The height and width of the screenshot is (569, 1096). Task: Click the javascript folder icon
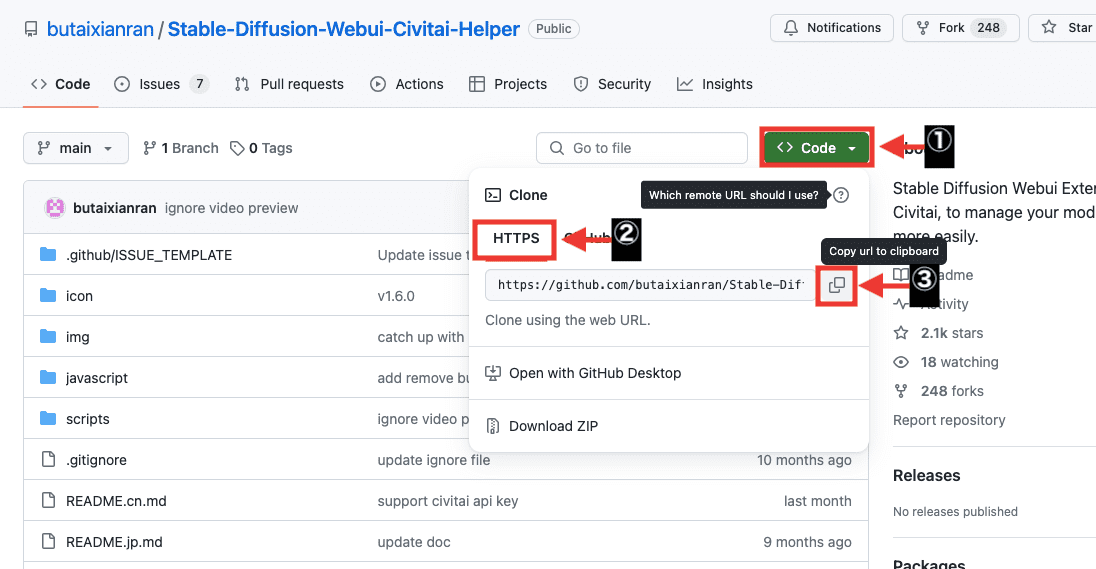pos(48,378)
